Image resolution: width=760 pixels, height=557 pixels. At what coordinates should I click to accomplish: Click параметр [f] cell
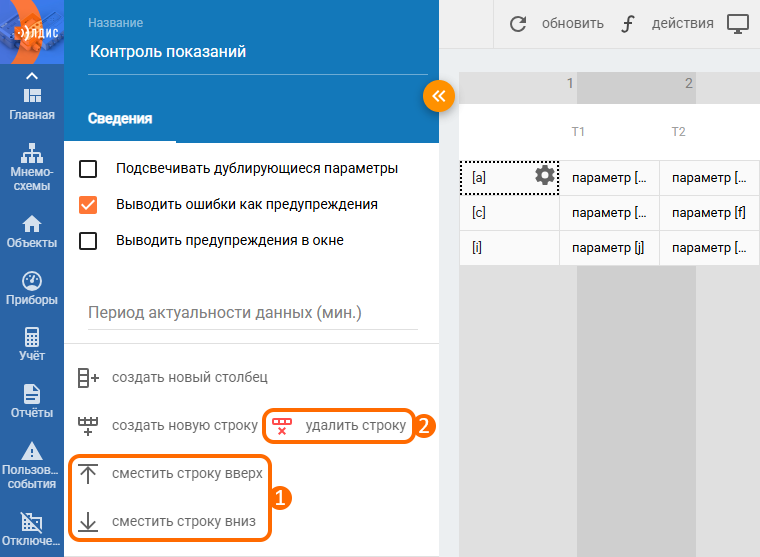click(709, 213)
